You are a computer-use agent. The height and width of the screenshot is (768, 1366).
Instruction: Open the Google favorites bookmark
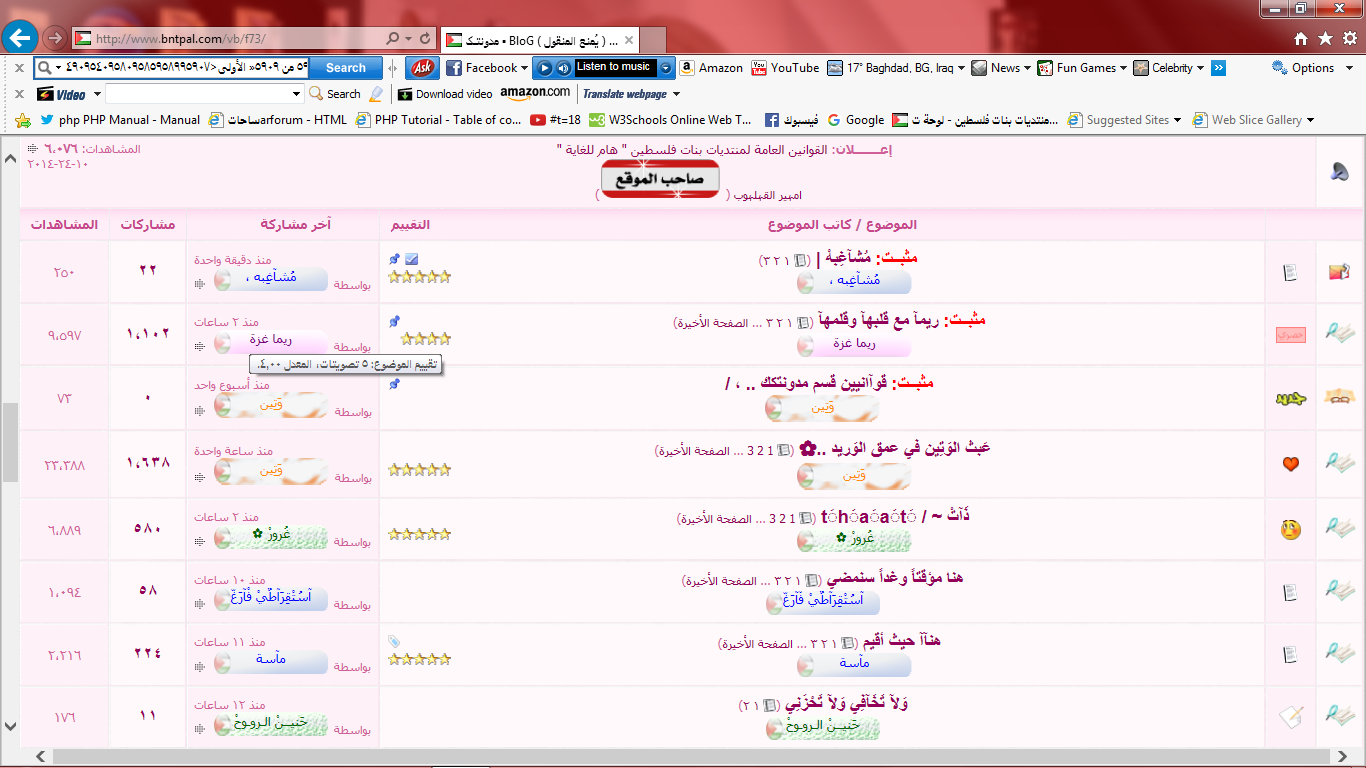(x=855, y=120)
